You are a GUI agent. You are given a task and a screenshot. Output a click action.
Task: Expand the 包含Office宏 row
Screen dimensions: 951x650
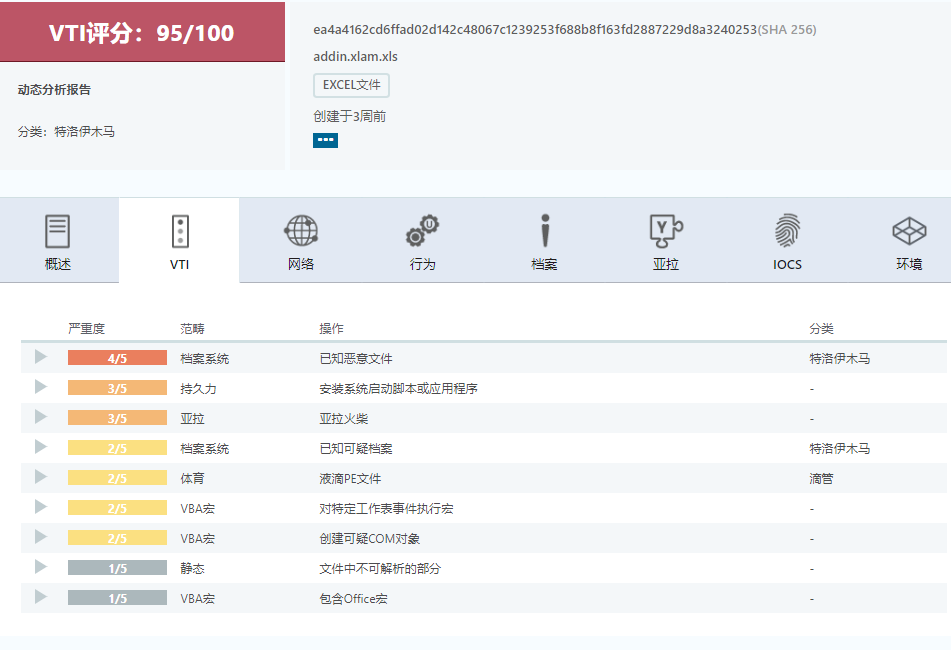41,597
